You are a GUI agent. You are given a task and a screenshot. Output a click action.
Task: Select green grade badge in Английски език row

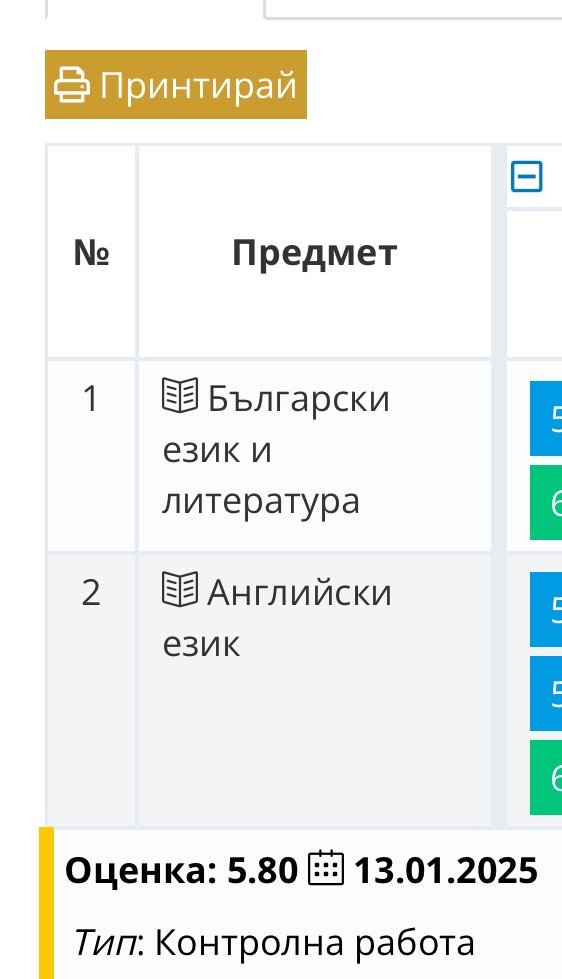[x=546, y=777]
